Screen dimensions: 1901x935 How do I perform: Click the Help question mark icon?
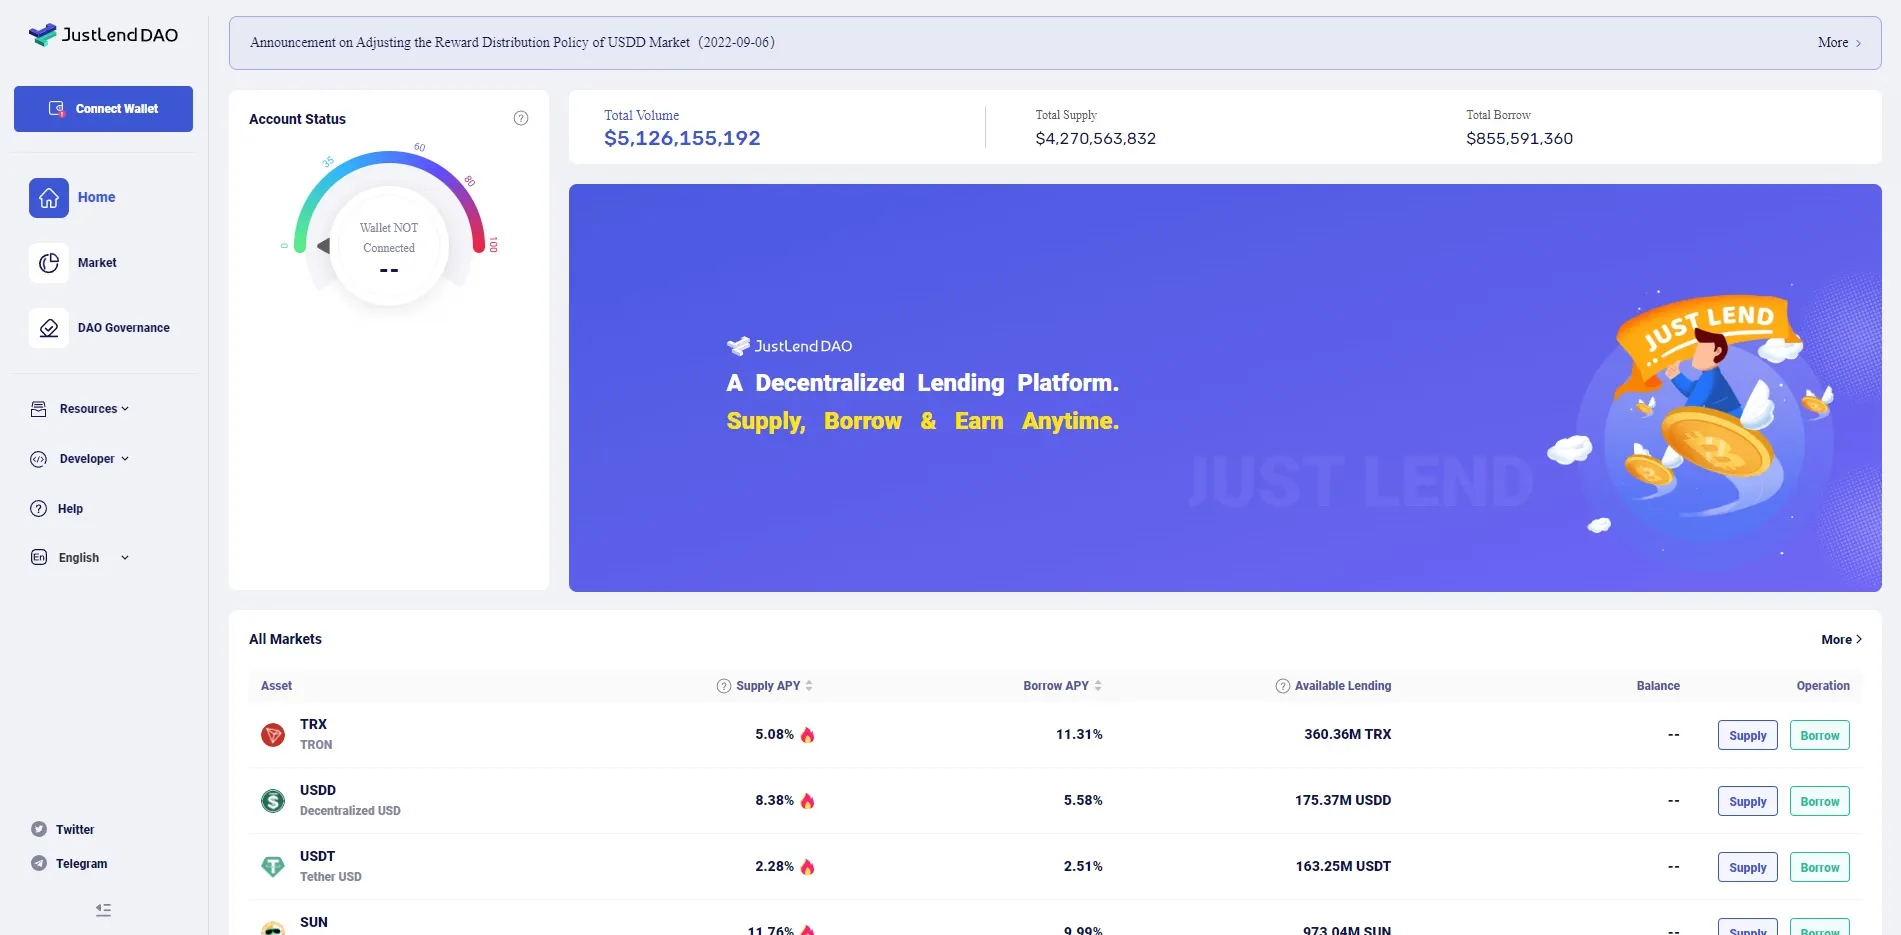[x=37, y=508]
